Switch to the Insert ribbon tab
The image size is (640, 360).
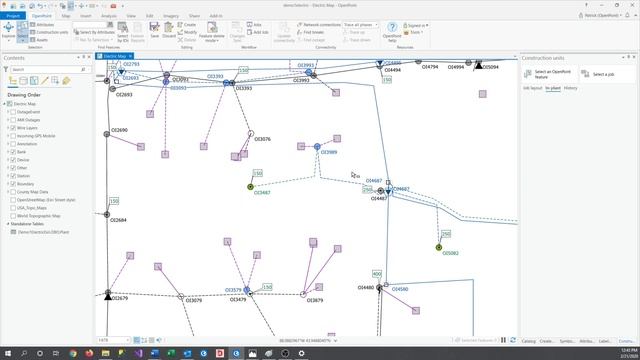pyautogui.click(x=86, y=16)
